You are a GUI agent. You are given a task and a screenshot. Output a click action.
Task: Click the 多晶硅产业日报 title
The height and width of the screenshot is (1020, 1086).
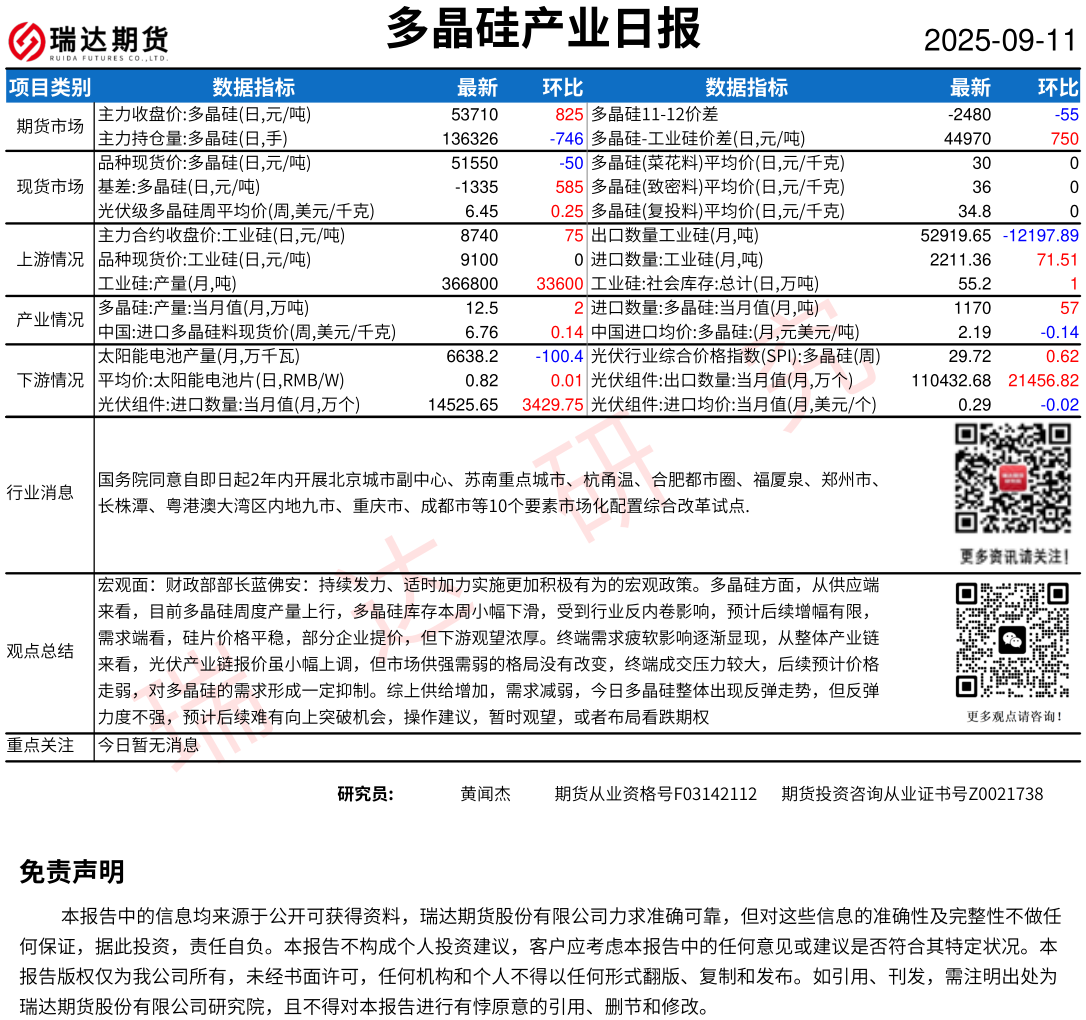[x=543, y=28]
